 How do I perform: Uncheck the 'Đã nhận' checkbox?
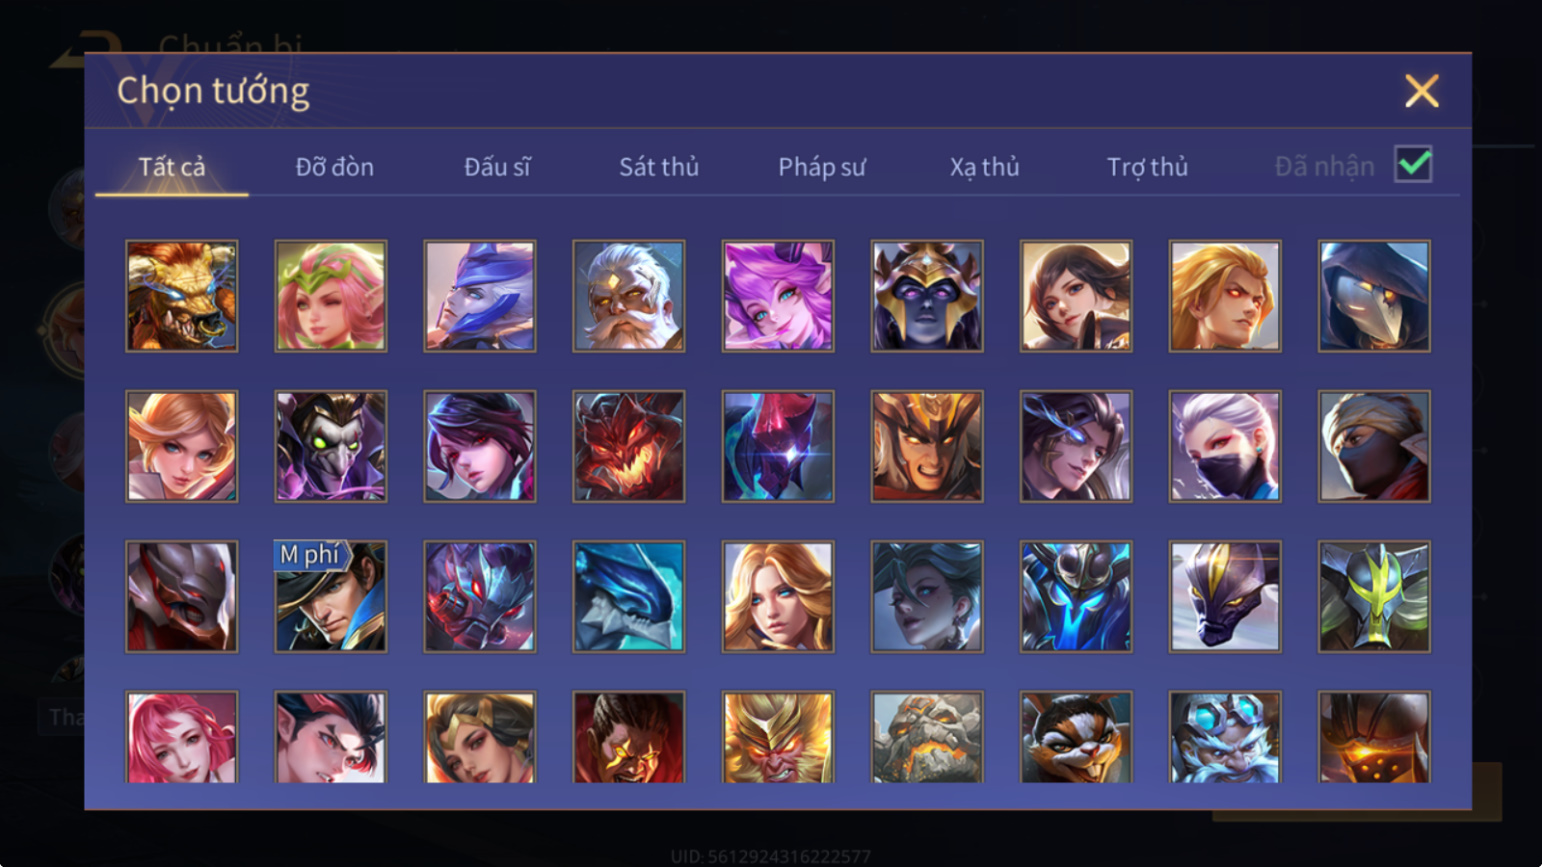(1413, 165)
